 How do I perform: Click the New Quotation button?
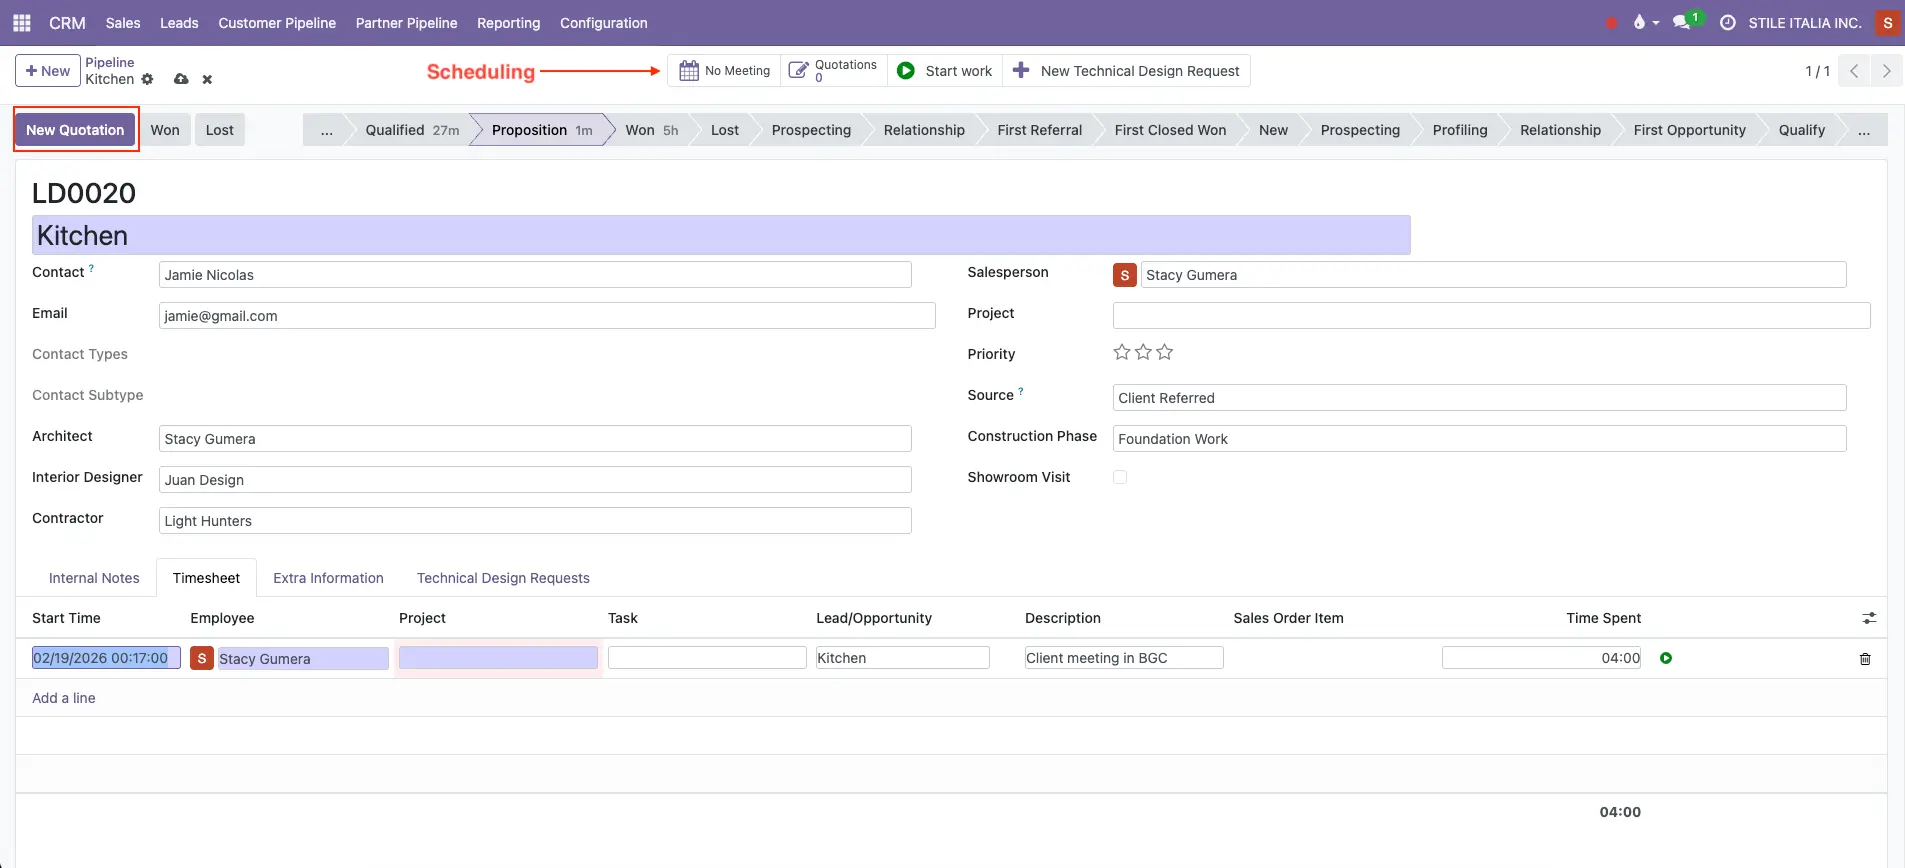click(x=75, y=130)
